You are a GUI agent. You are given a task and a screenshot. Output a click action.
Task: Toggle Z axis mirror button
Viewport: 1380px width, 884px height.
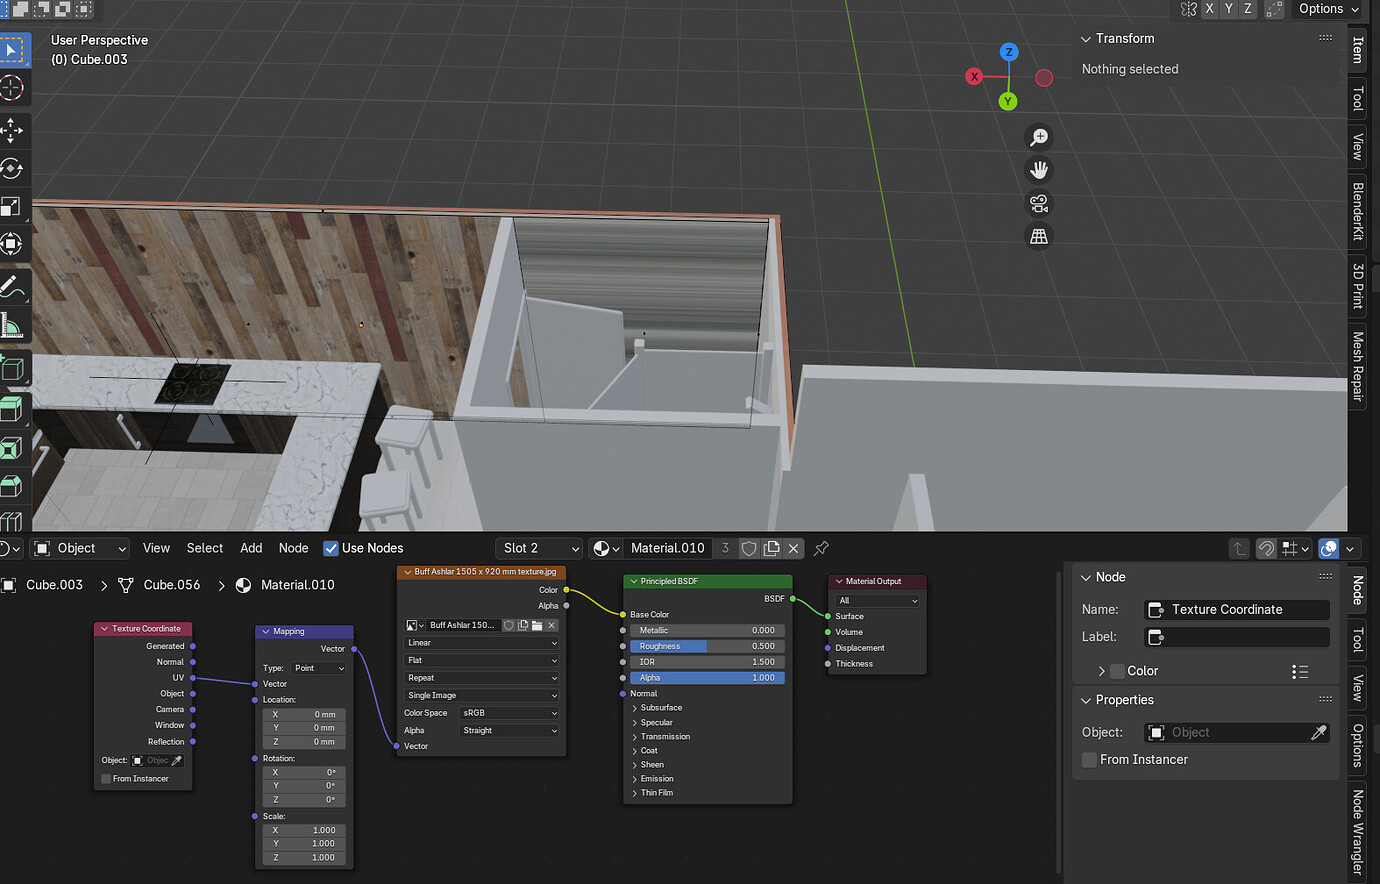point(1247,9)
